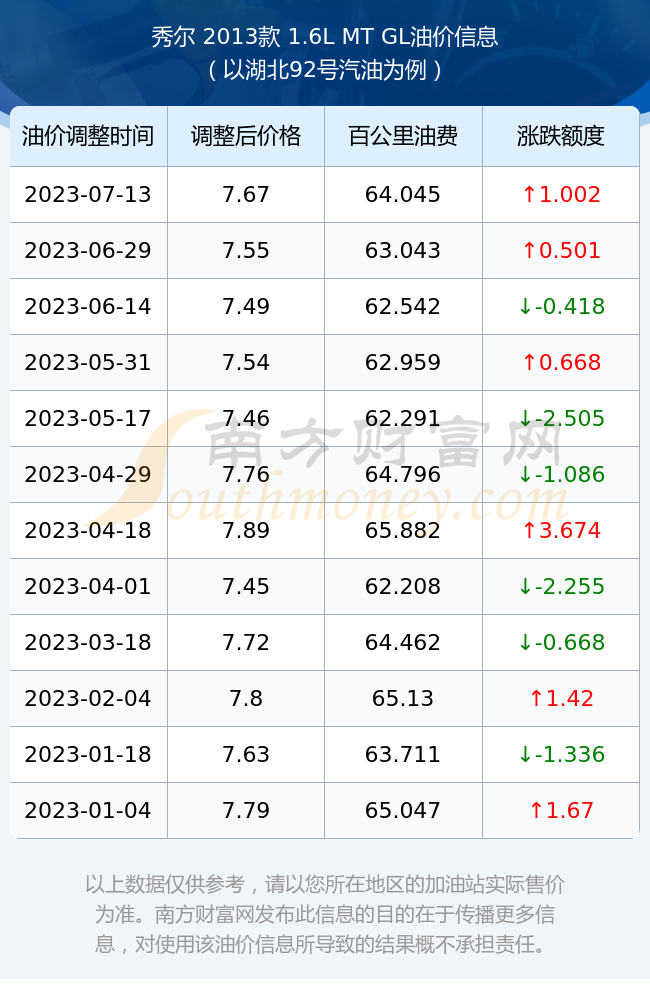The height and width of the screenshot is (1000, 650).
Task: Click the green down arrow beside -0.418
Action: click(525, 307)
